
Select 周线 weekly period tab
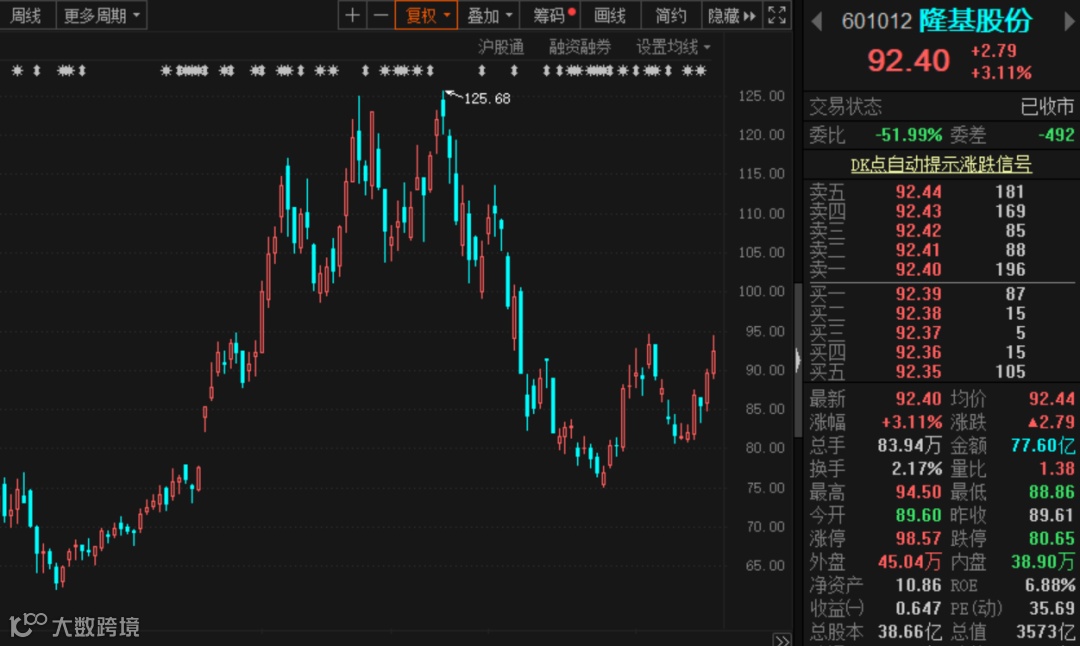[27, 15]
